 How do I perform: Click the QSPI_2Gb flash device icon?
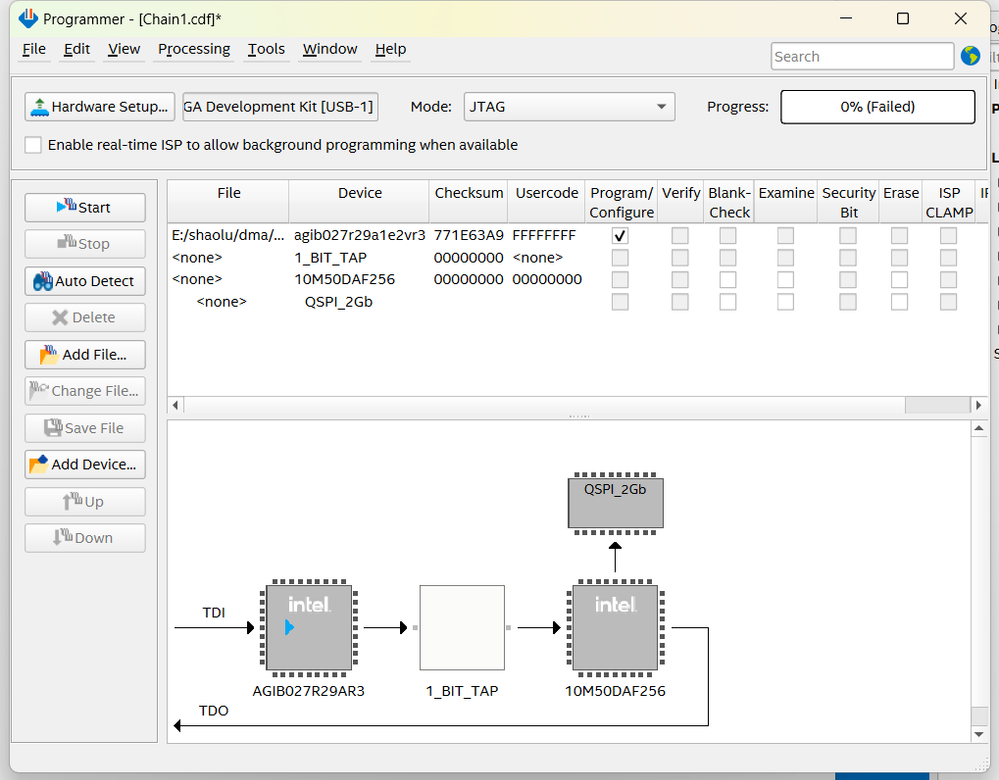(615, 502)
